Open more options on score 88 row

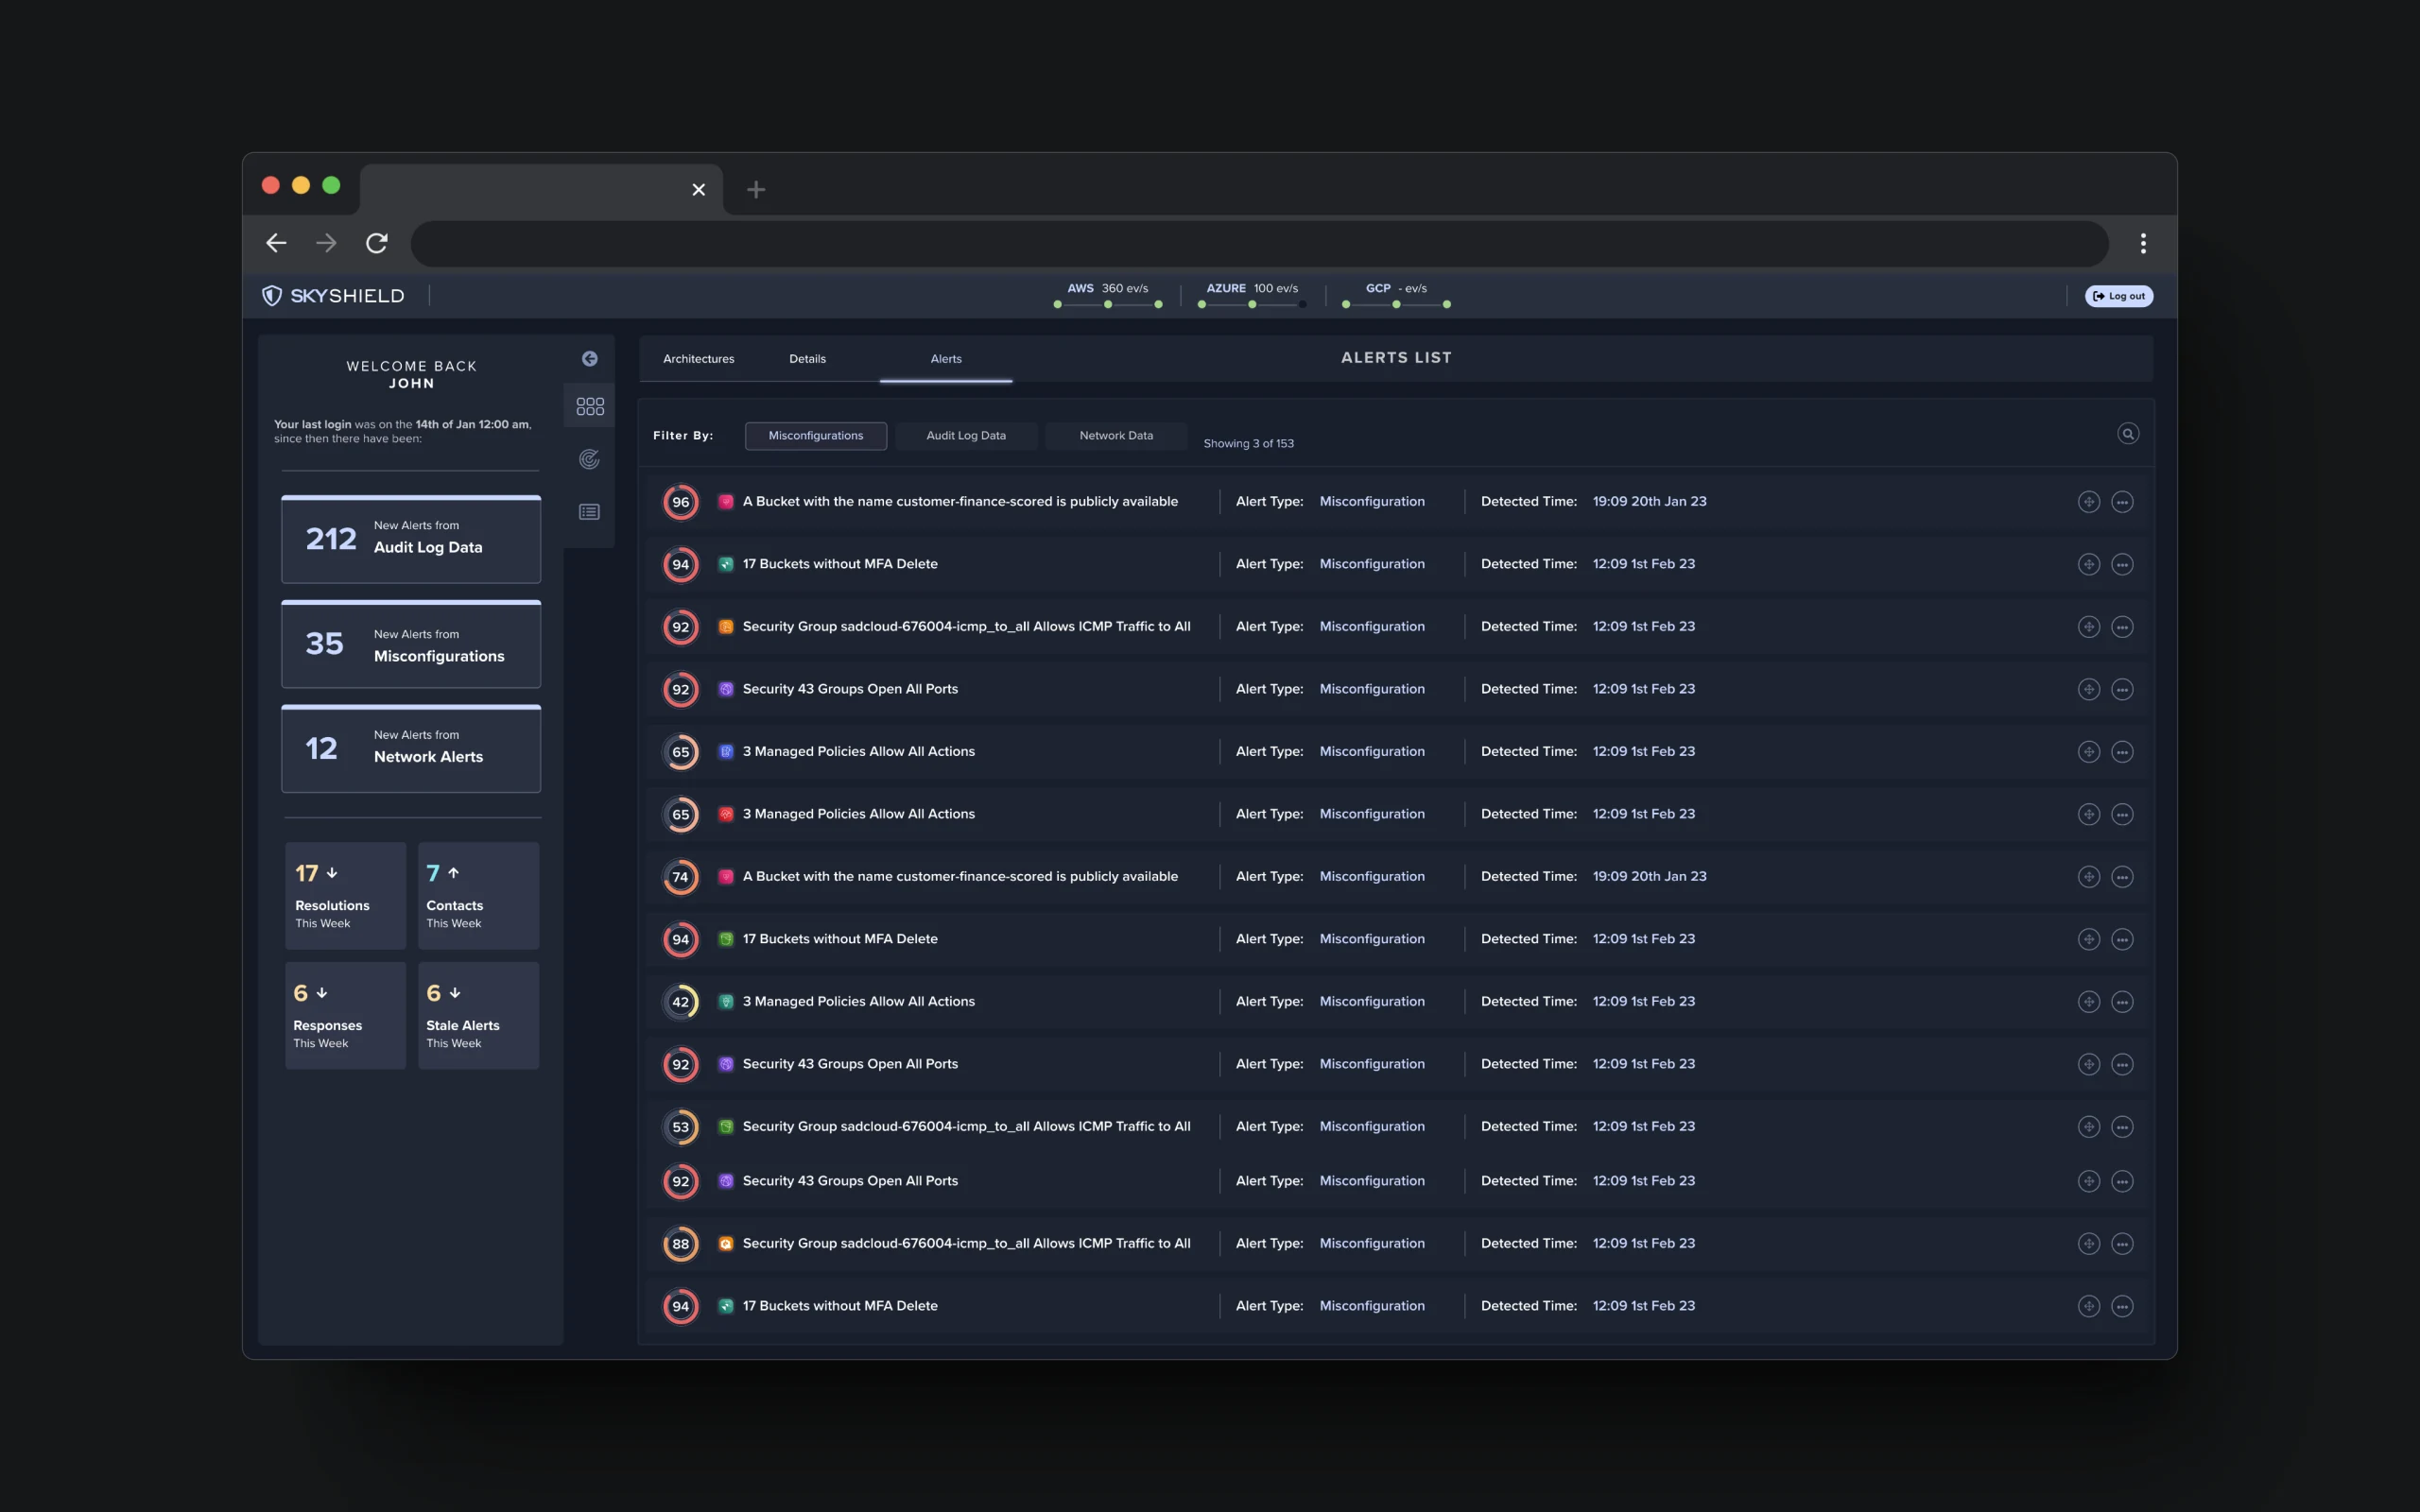[x=2122, y=1244]
